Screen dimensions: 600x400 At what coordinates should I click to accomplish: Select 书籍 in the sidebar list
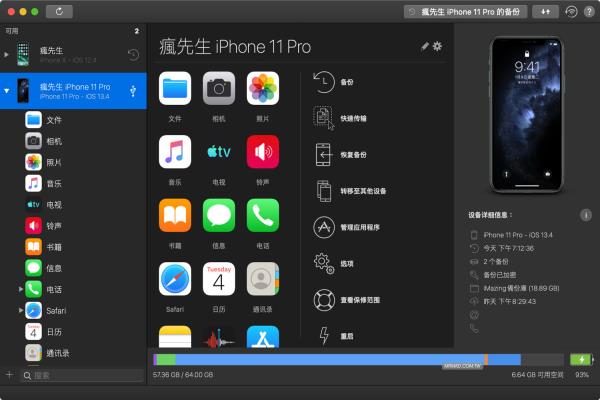(73, 247)
